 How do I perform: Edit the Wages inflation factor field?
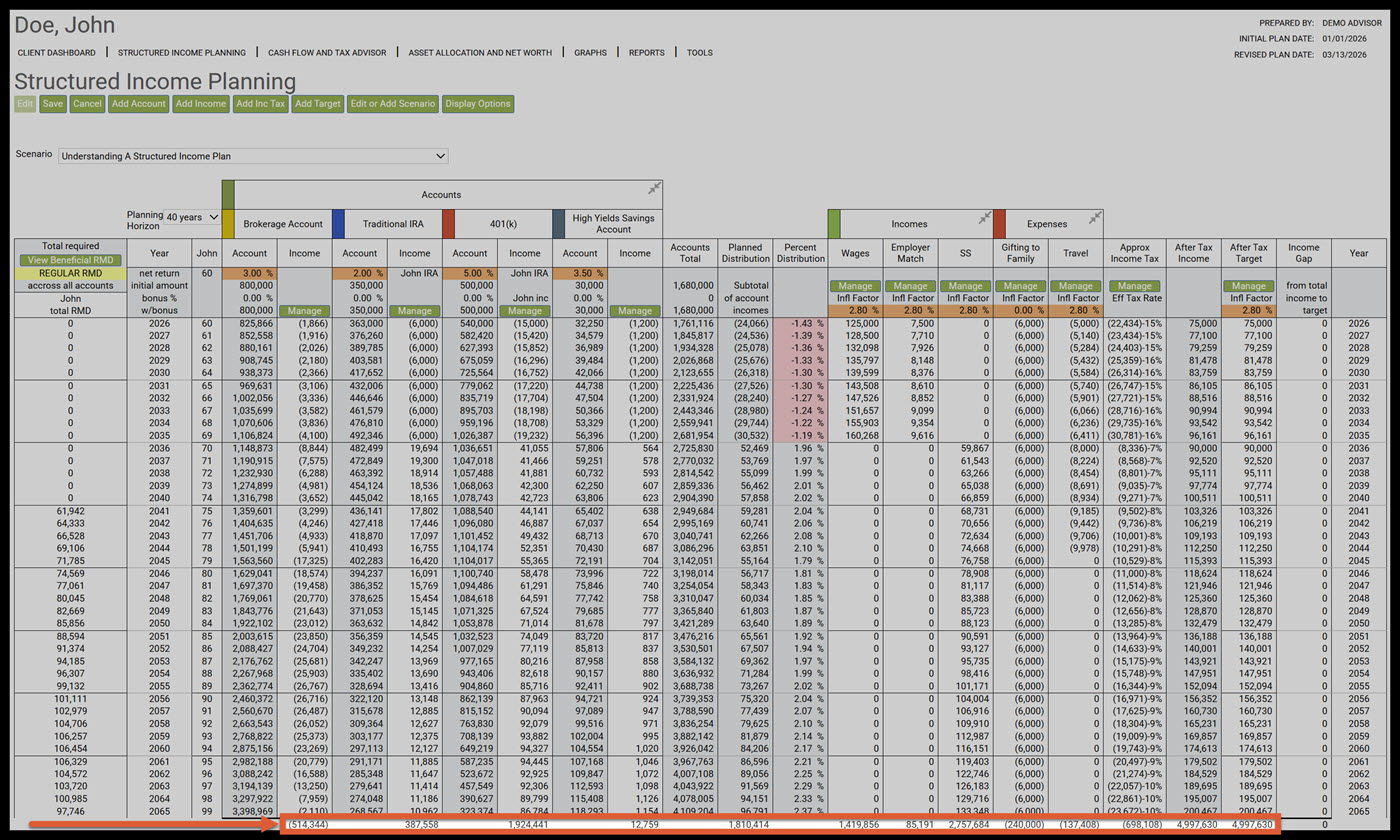point(856,311)
